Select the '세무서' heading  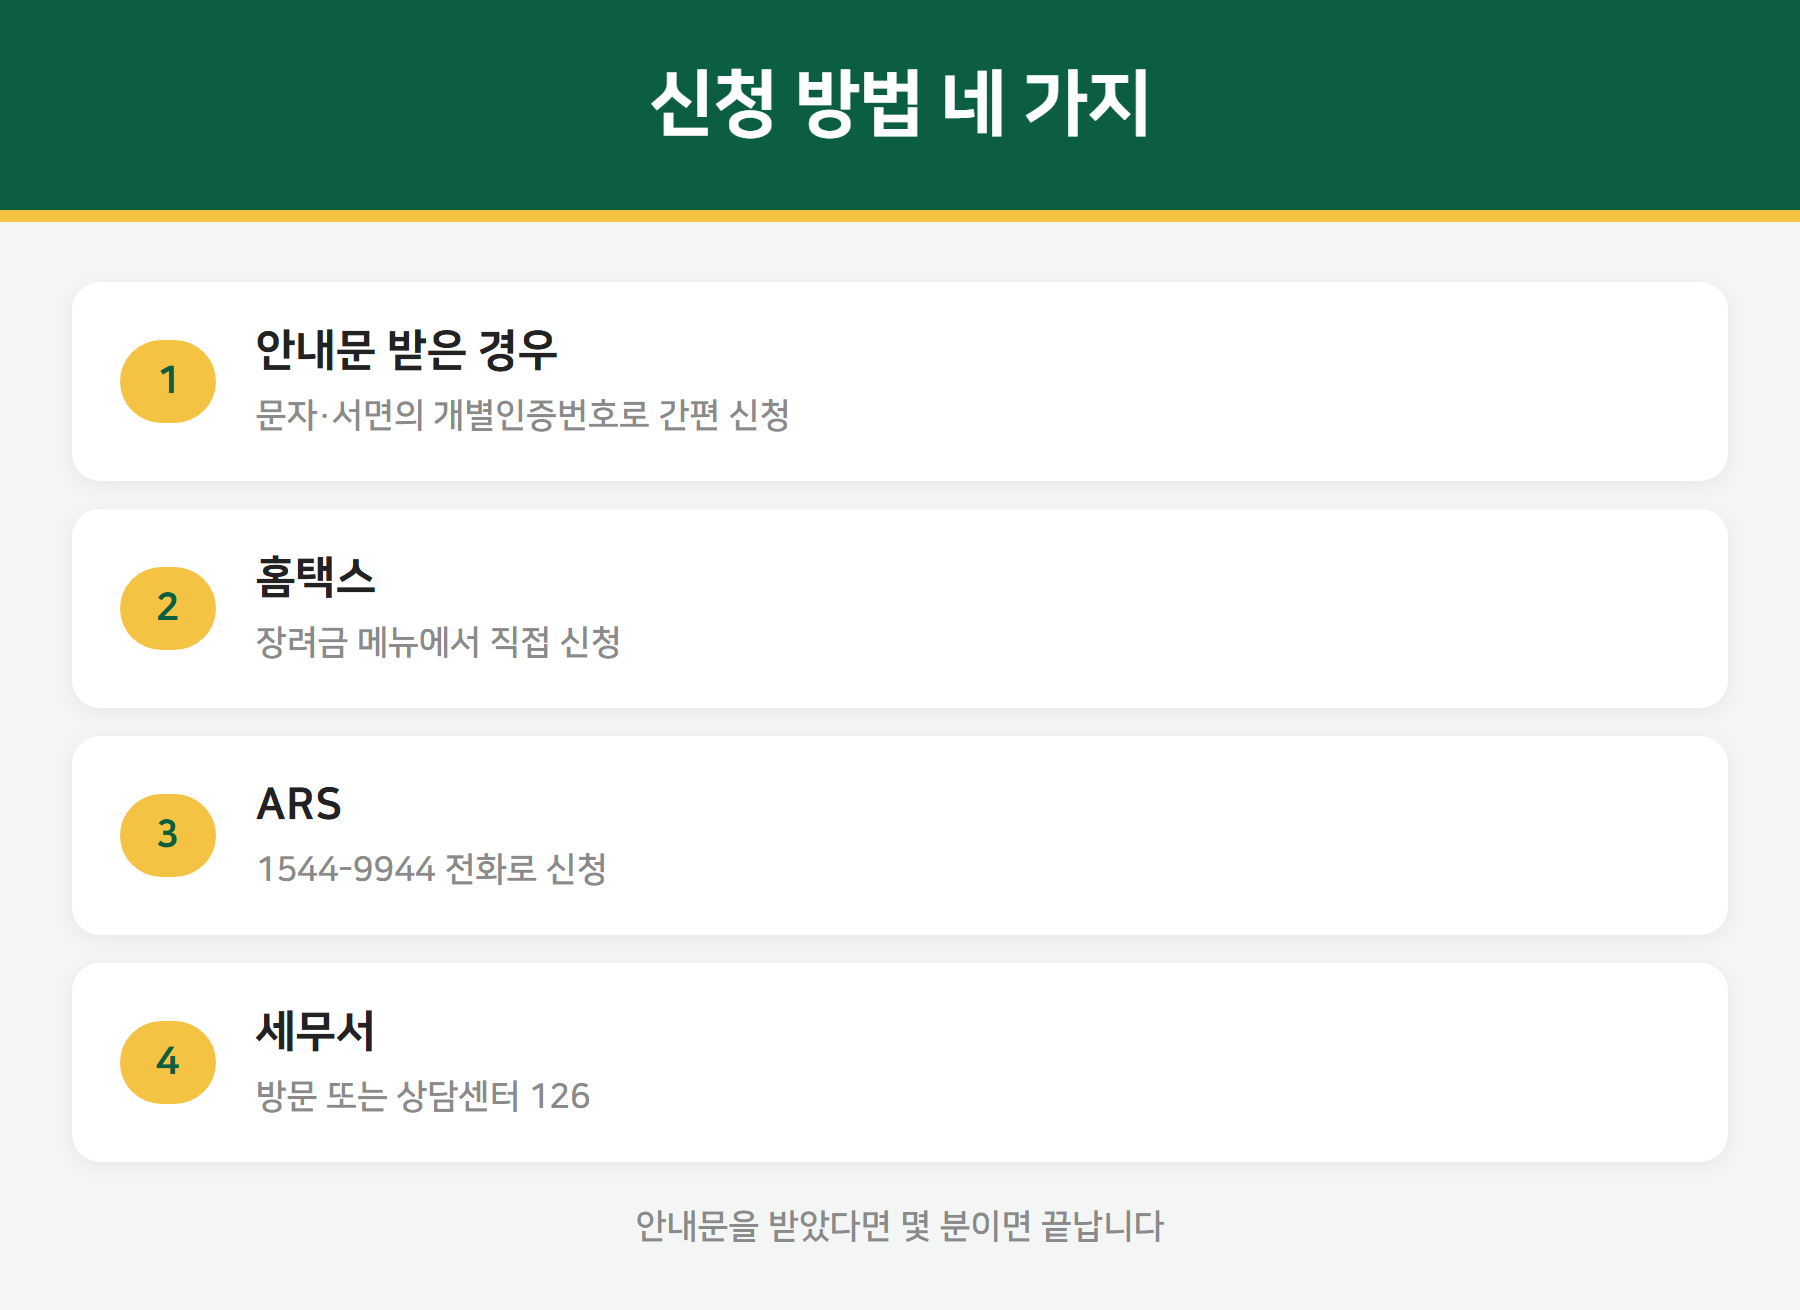tap(315, 1031)
